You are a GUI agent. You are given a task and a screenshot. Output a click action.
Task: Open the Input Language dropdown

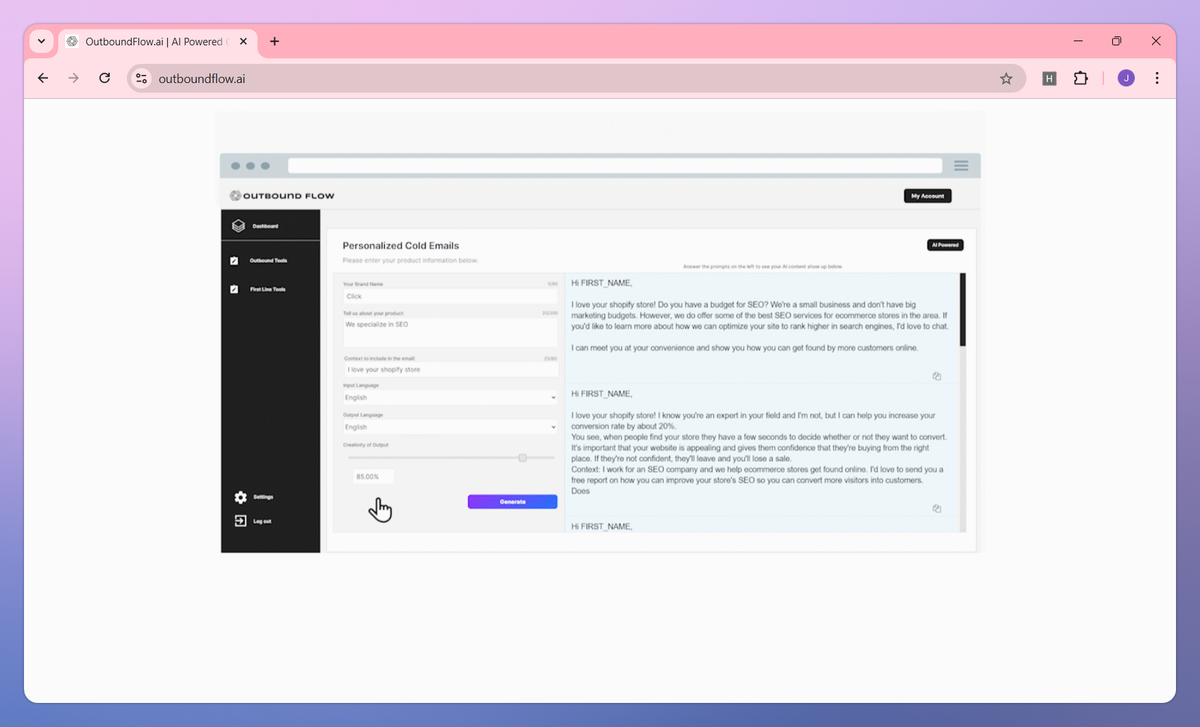448,397
